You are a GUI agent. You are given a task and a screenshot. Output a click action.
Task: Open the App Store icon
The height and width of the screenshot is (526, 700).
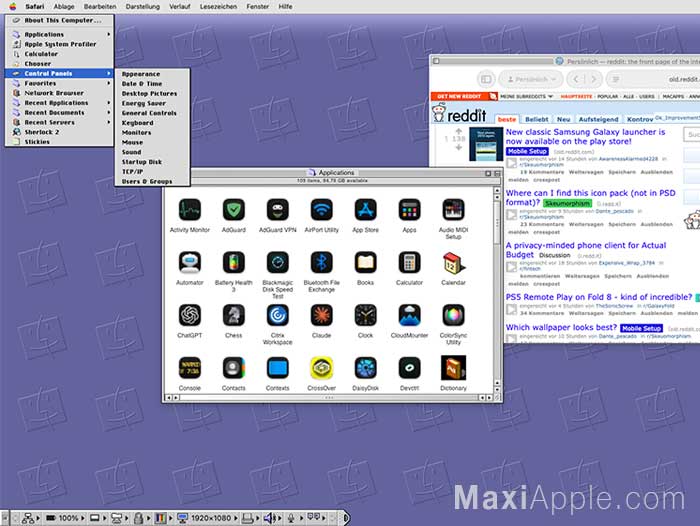point(365,210)
